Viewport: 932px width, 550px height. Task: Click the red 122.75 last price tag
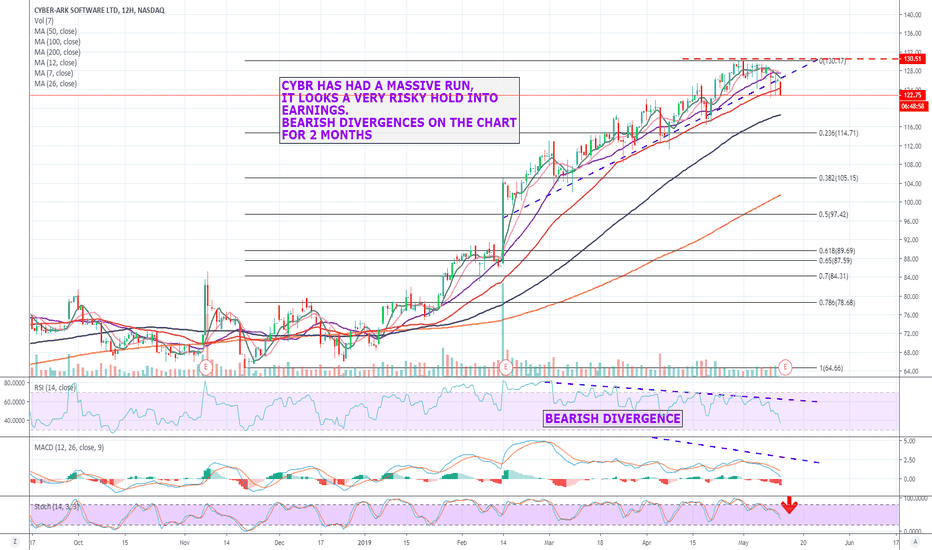[x=912, y=95]
